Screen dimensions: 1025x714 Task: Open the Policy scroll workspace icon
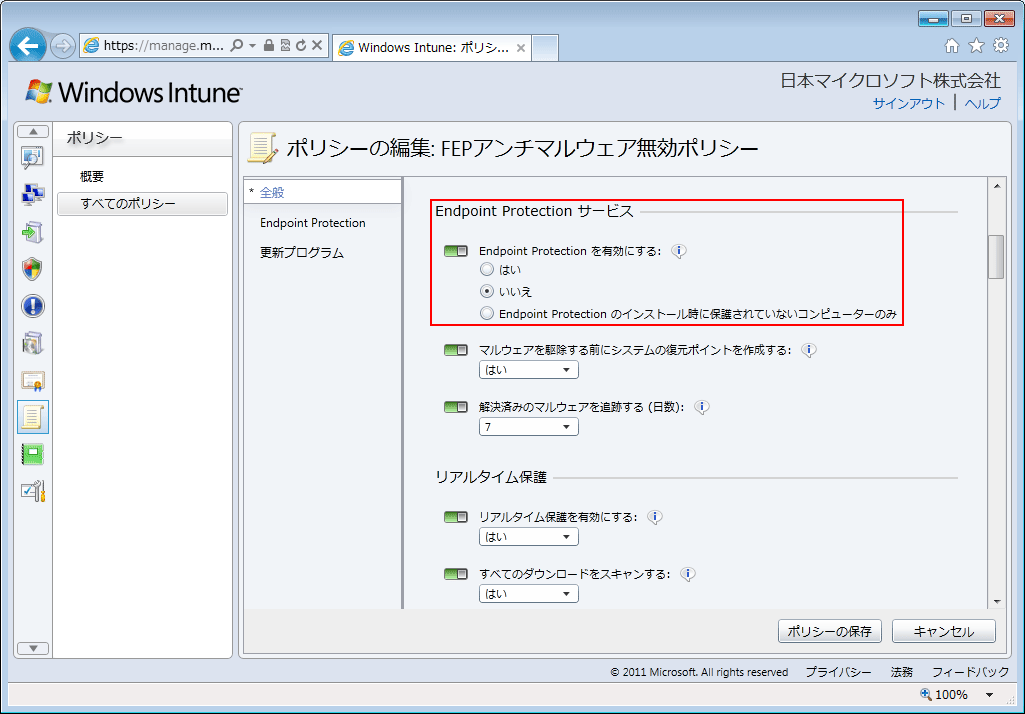click(x=33, y=417)
